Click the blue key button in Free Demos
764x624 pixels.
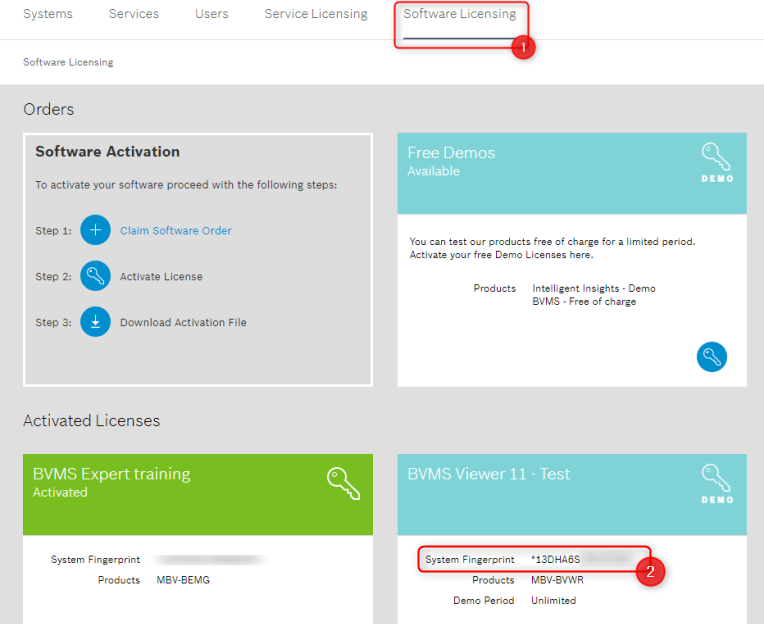coord(711,357)
